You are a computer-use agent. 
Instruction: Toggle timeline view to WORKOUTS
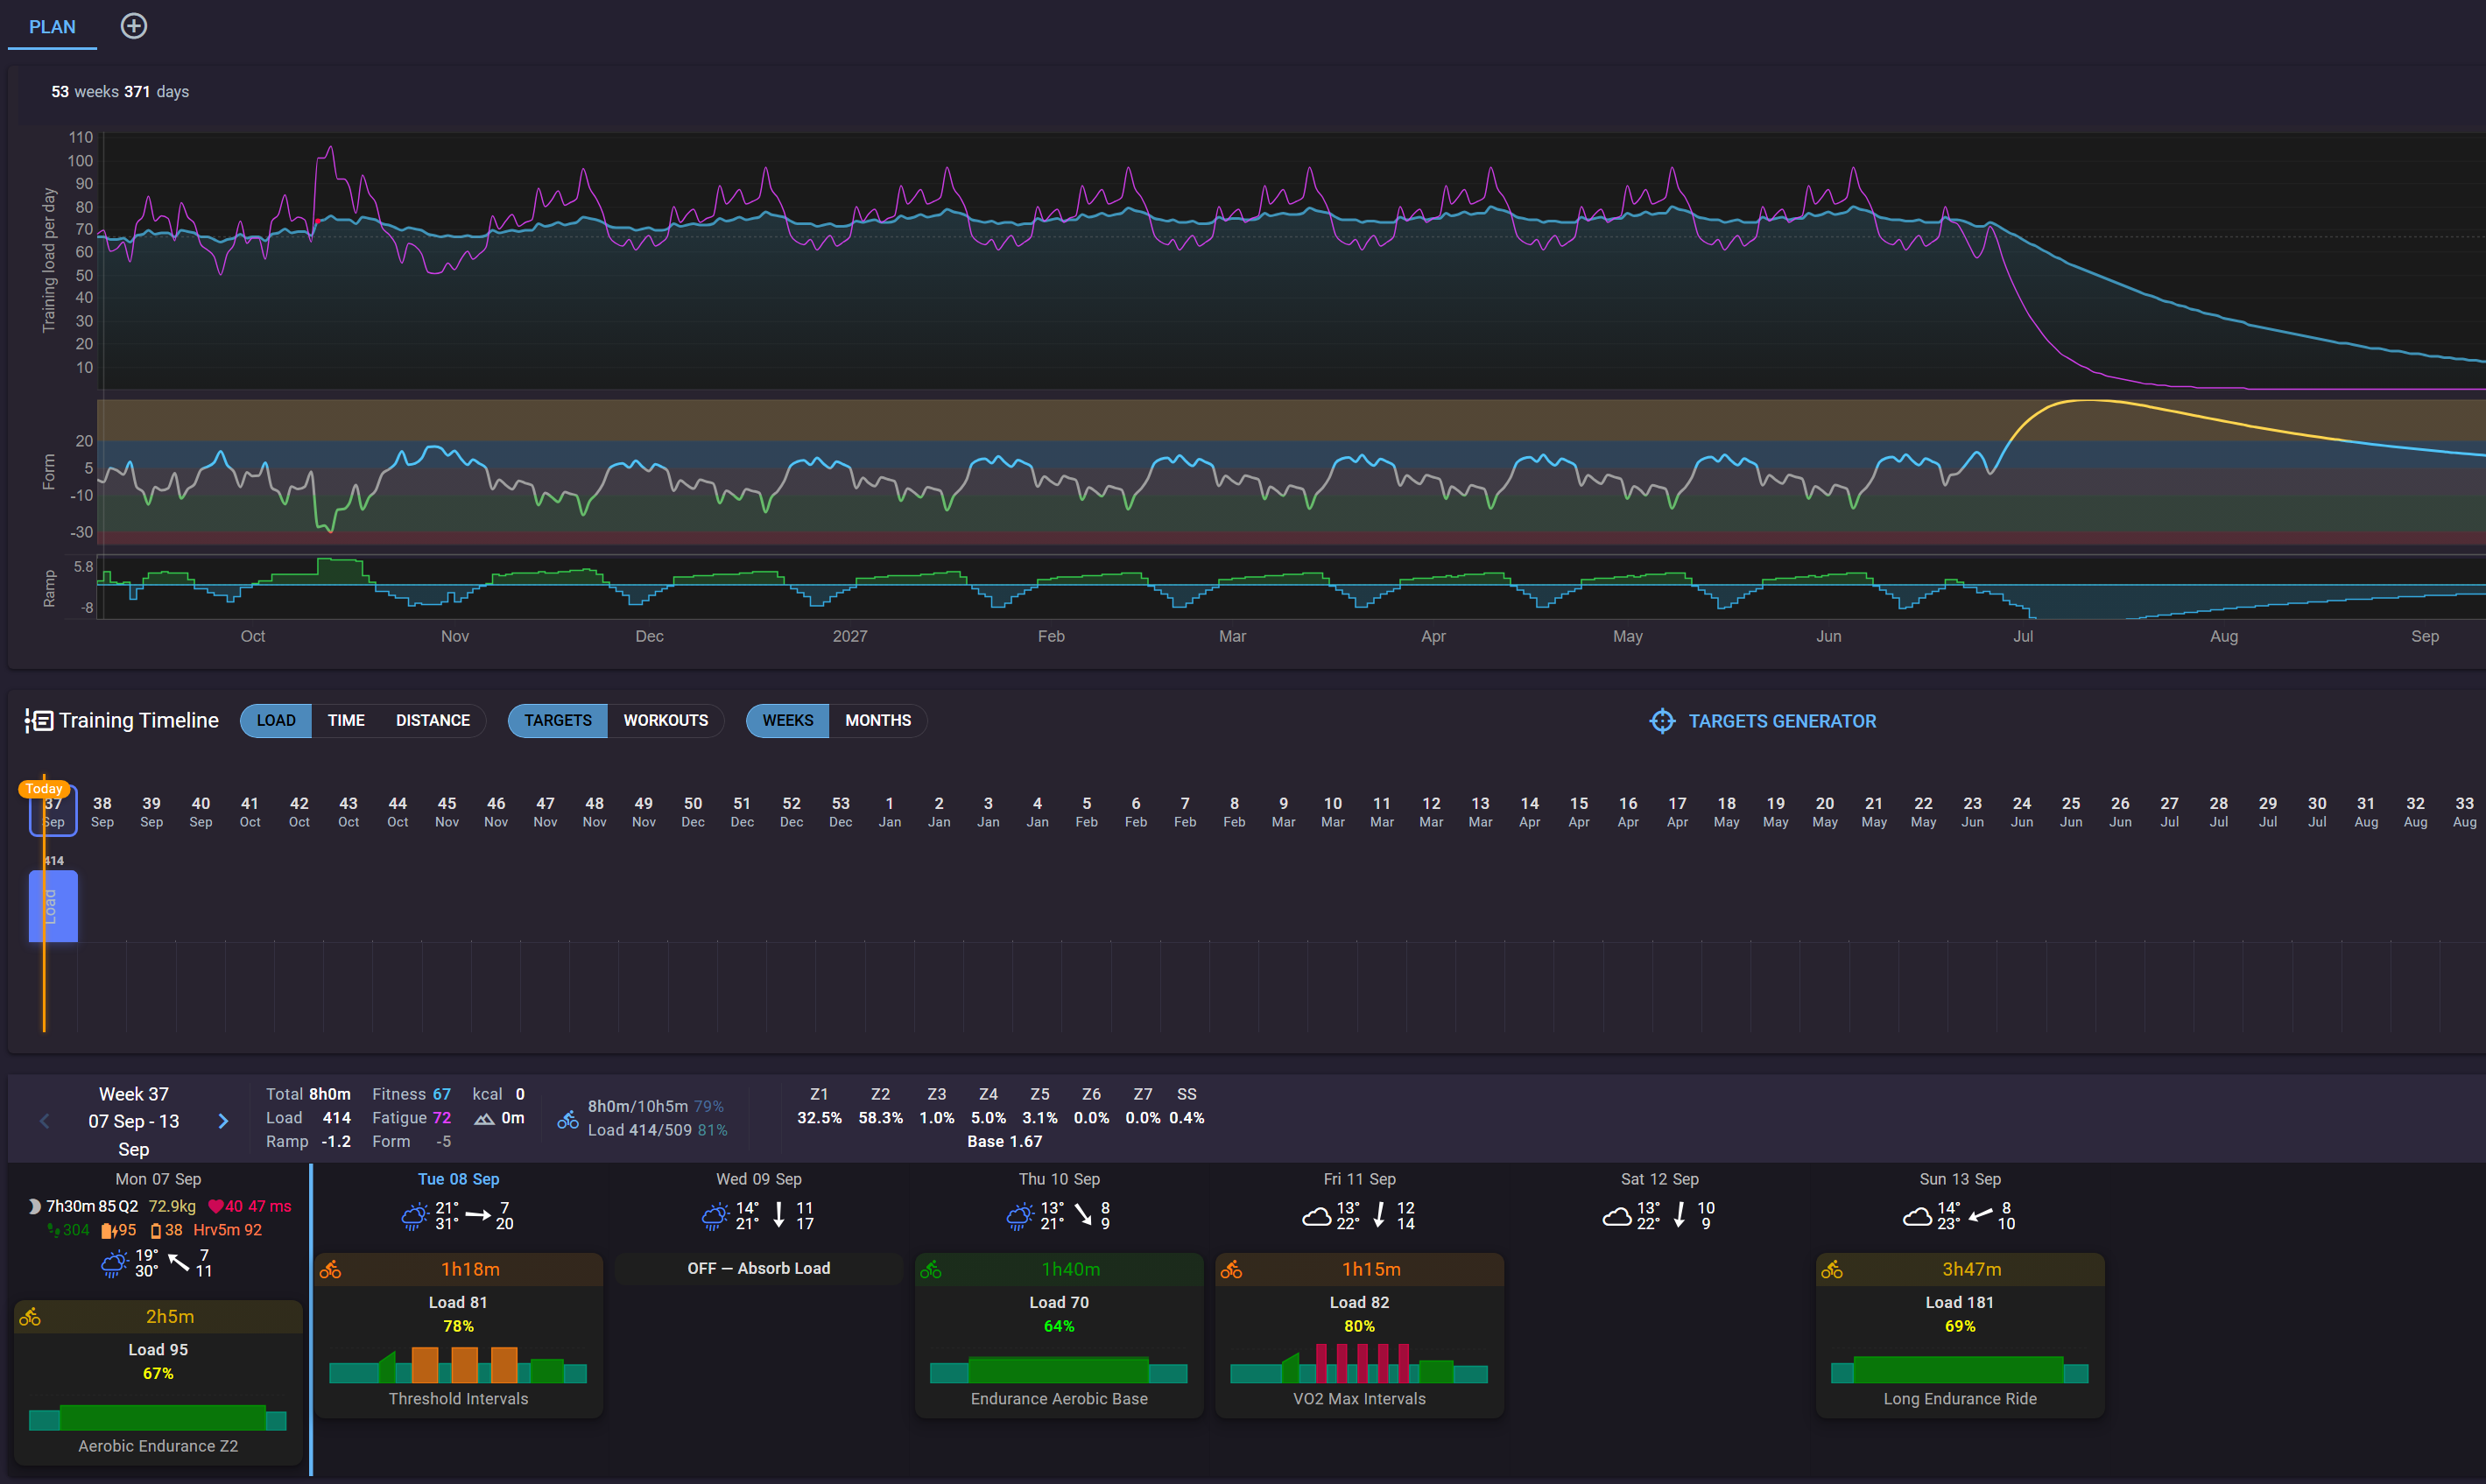(x=665, y=720)
